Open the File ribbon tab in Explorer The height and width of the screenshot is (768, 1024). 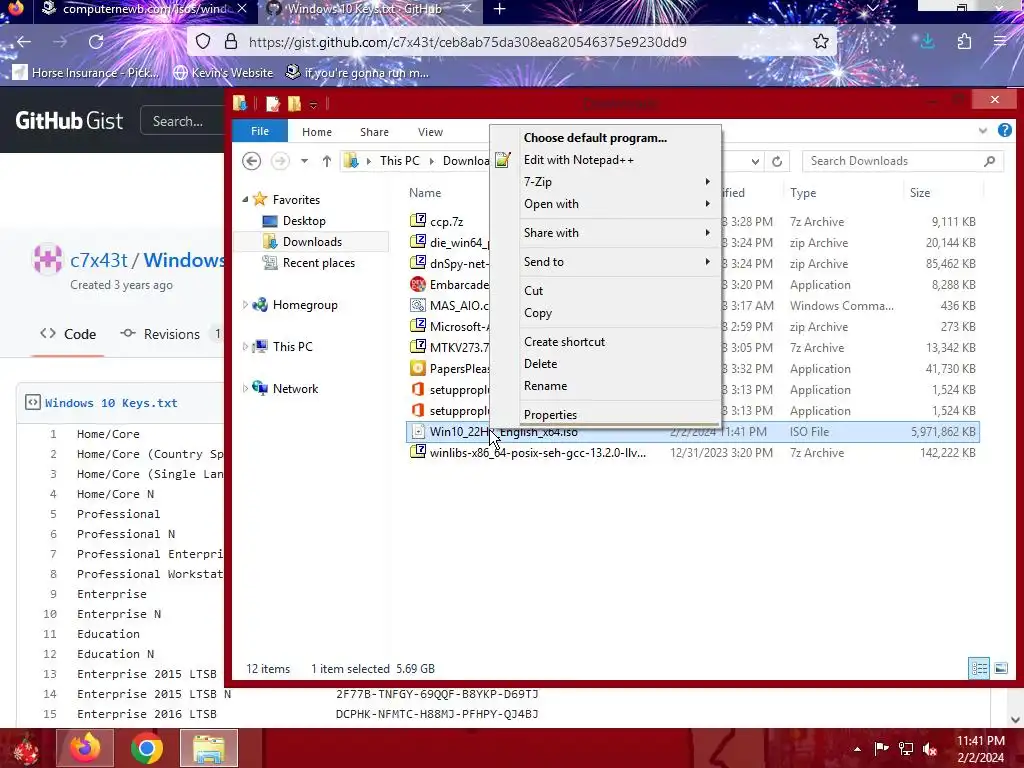[260, 131]
